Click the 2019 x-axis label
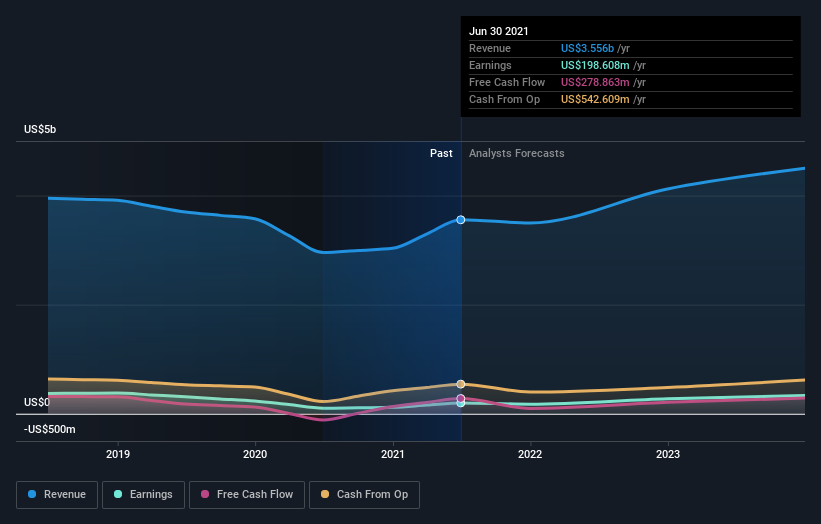 coord(118,454)
